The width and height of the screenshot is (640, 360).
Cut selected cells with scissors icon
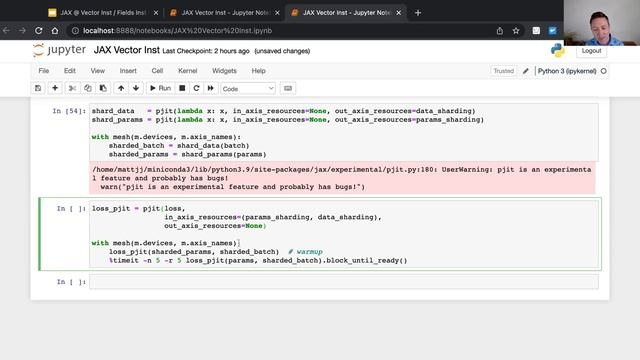(x=72, y=88)
